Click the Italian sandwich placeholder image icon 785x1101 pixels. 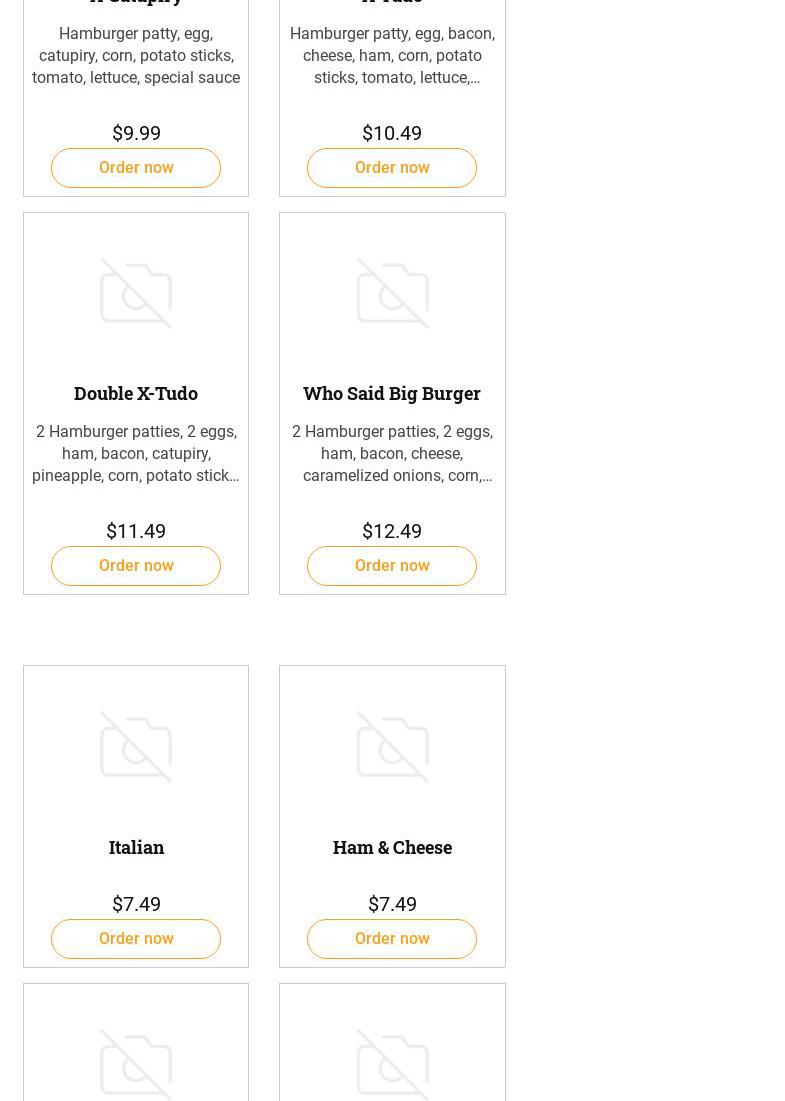[136, 746]
